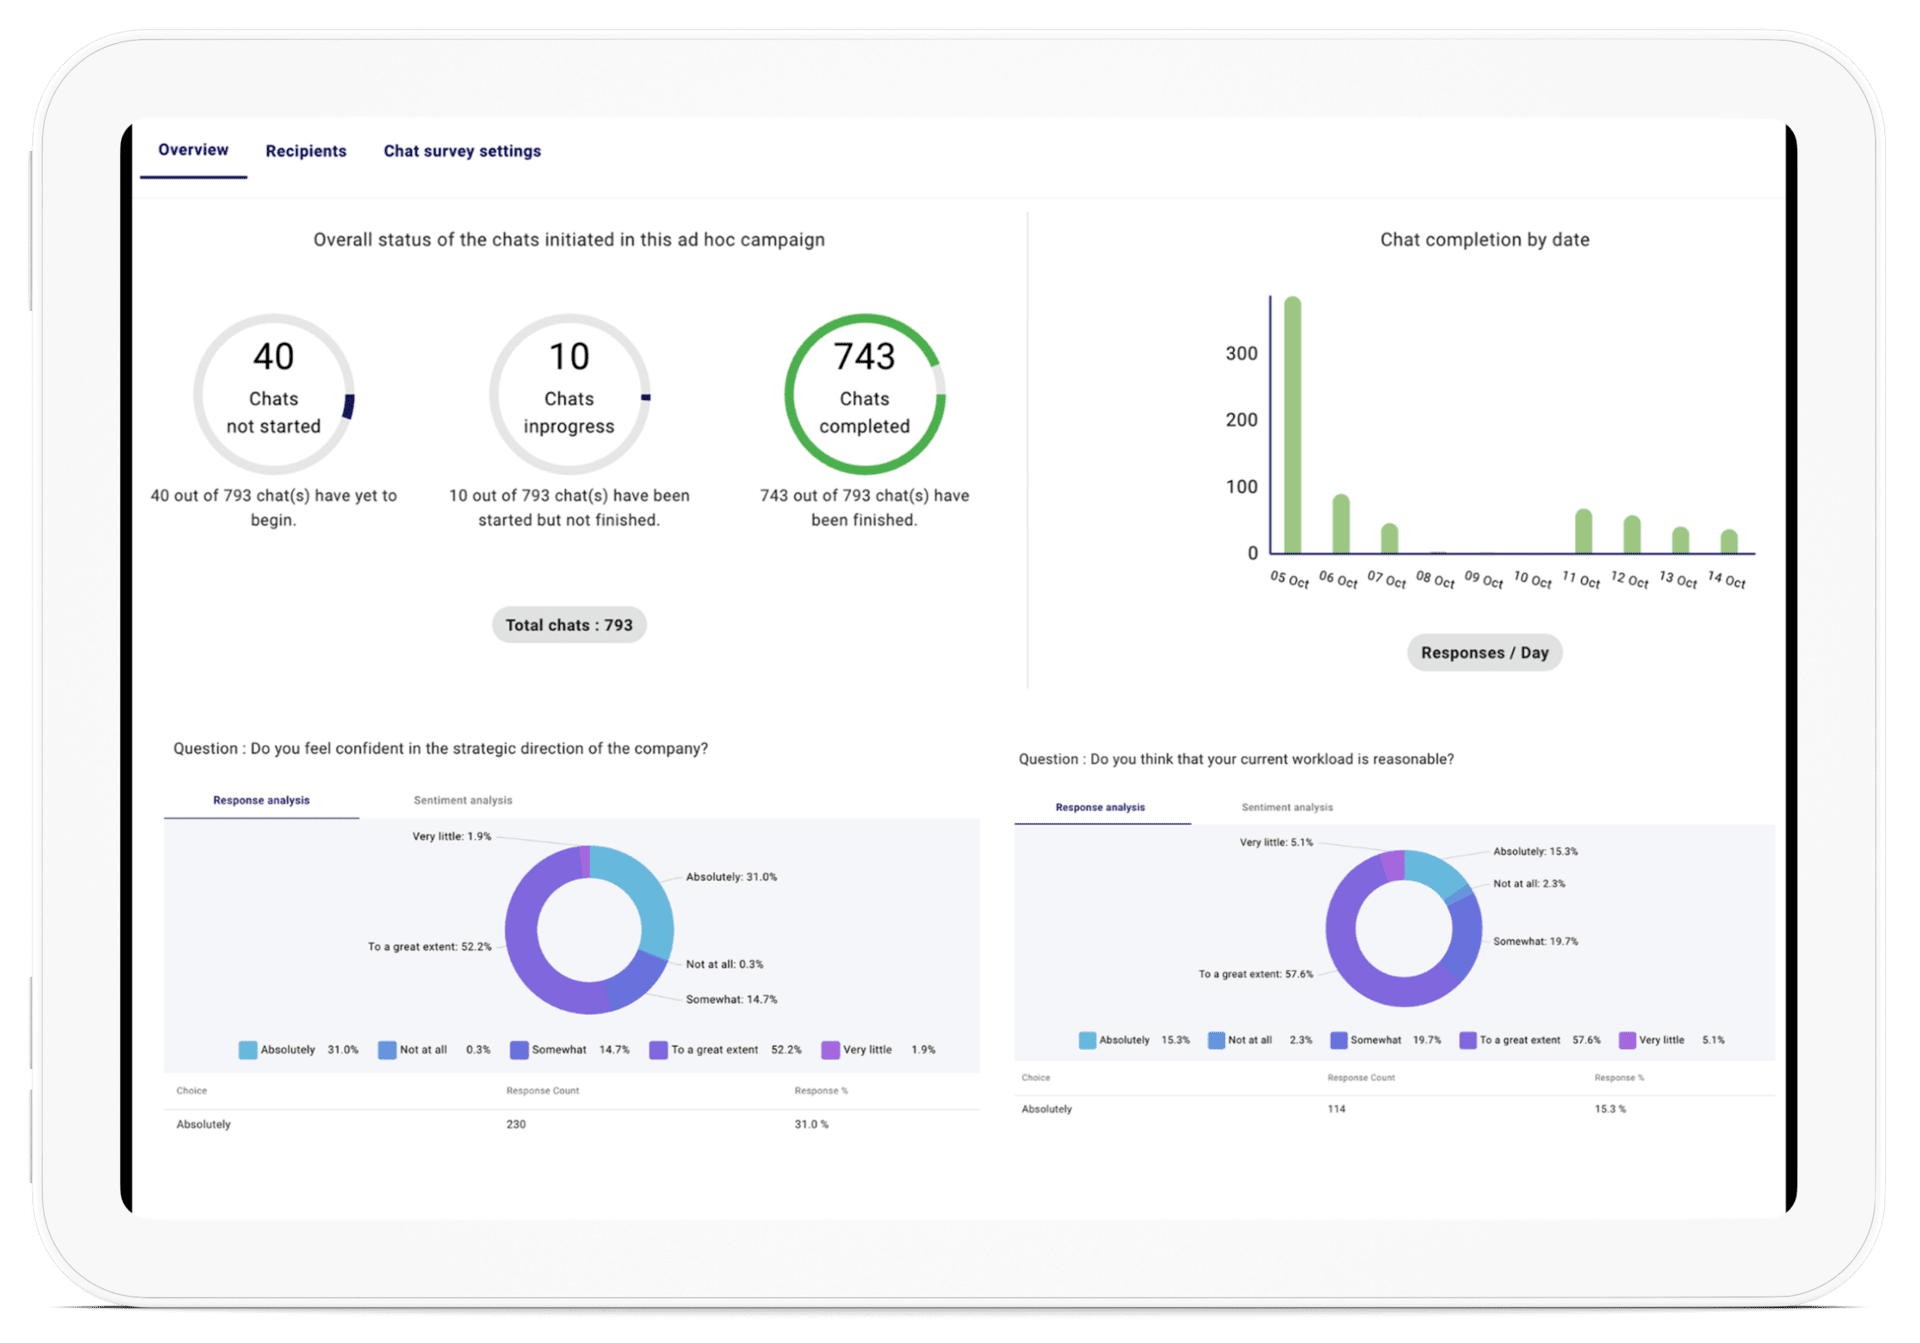Image resolution: width=1920 pixels, height=1343 pixels.
Task: Toggle Absolutely legend swatch in strategic direction chart
Action: click(x=248, y=1050)
